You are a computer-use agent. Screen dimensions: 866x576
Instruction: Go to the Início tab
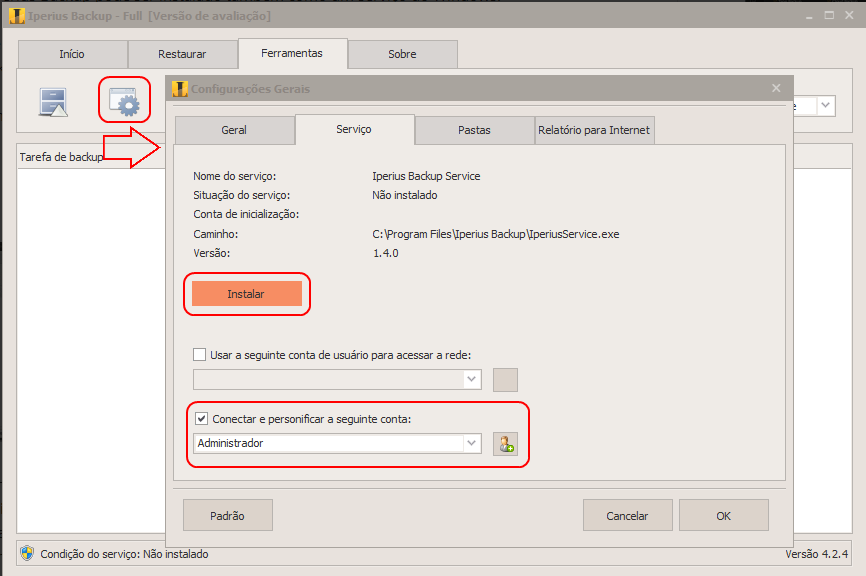[x=72, y=54]
